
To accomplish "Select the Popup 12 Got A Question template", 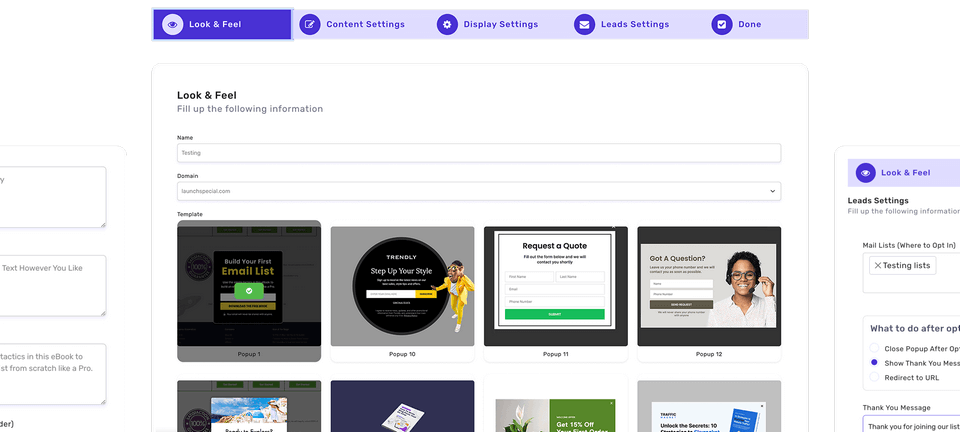I will pos(709,291).
